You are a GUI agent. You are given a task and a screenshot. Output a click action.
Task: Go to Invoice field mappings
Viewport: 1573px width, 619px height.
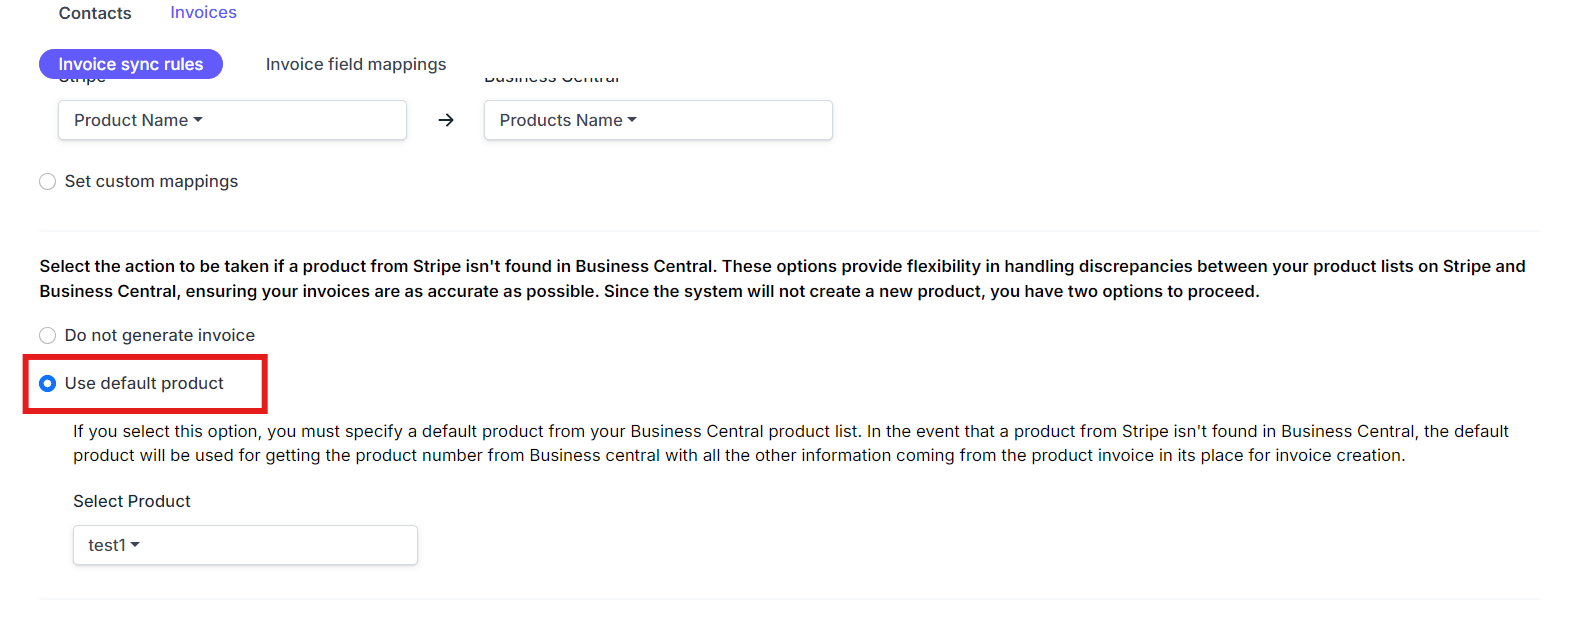[356, 64]
